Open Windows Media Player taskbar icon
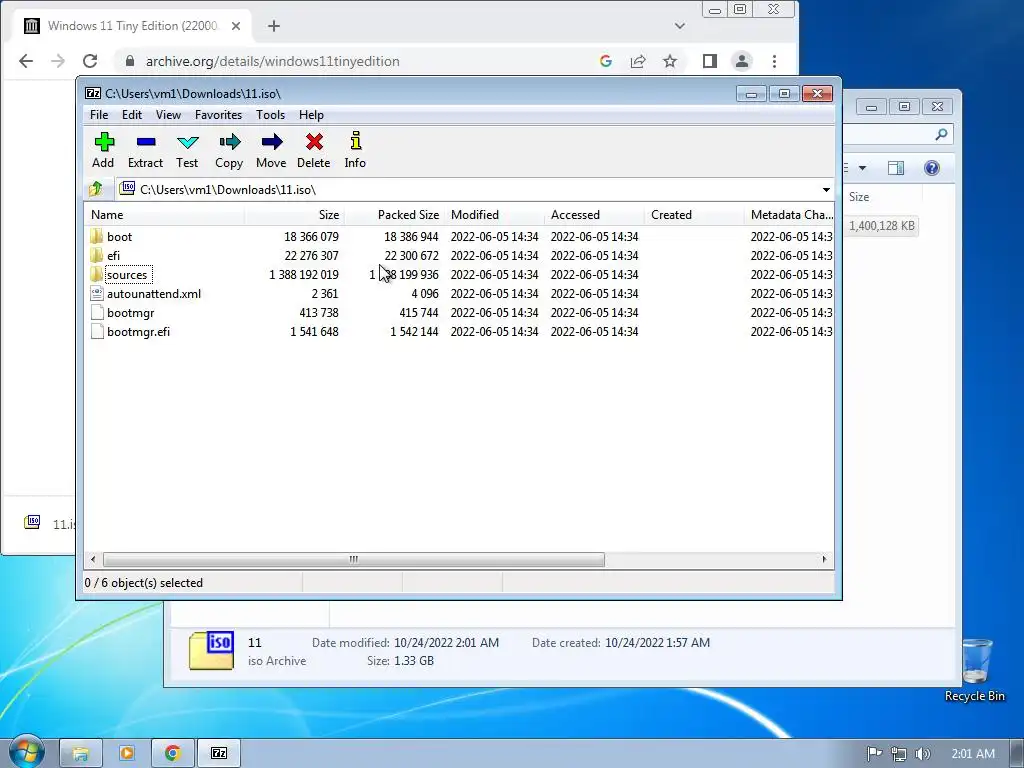 pyautogui.click(x=127, y=754)
